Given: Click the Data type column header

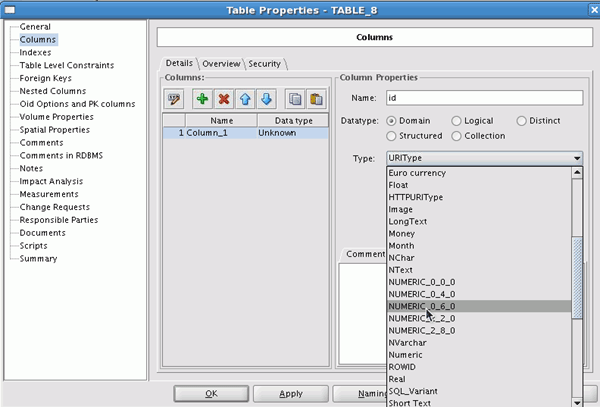Looking at the screenshot, I should [293, 121].
